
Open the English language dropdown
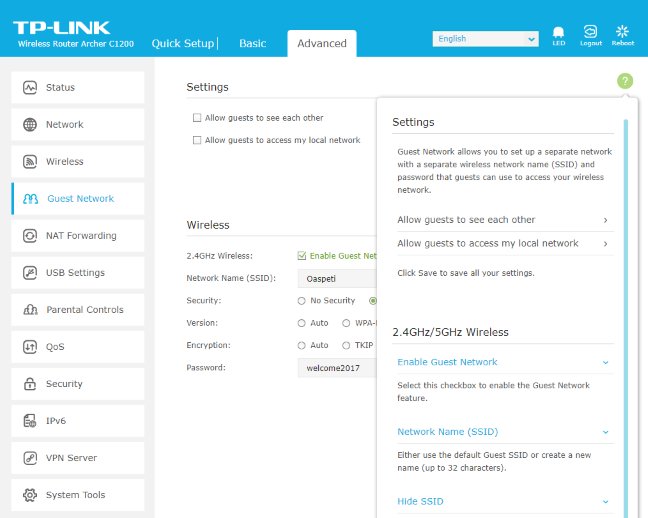click(485, 39)
